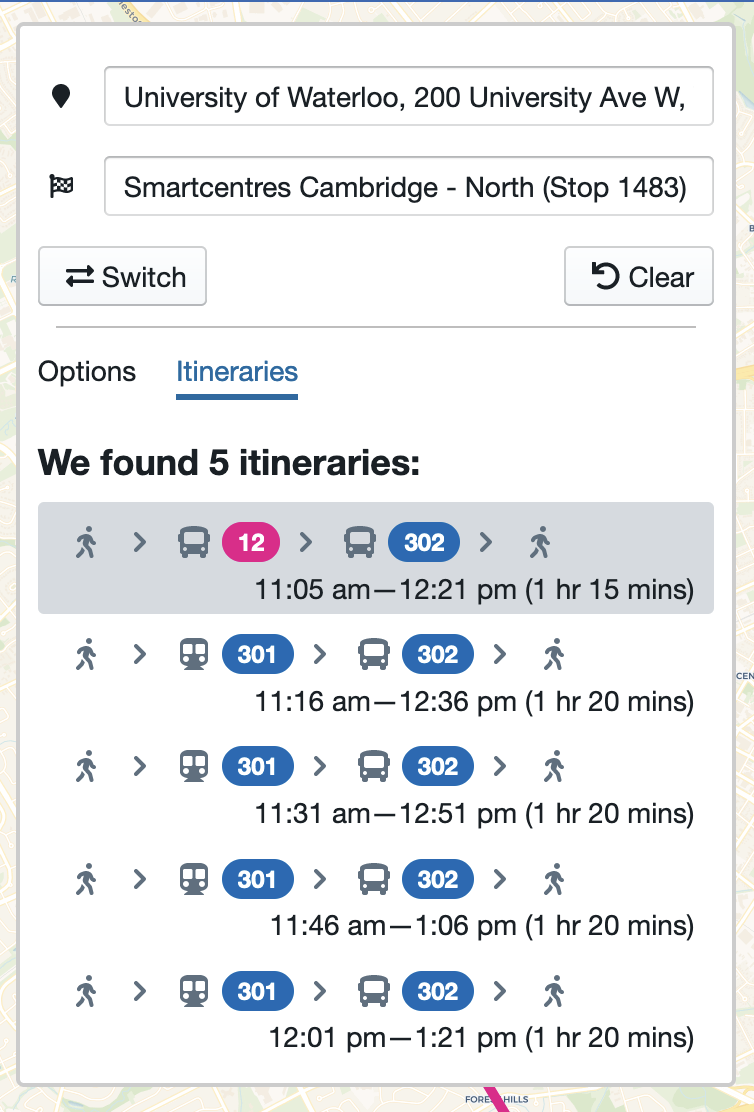Screen dimensions: 754x1112
Task: Click route 302 badge in the 12:01 pm itinerary
Action: [437, 992]
